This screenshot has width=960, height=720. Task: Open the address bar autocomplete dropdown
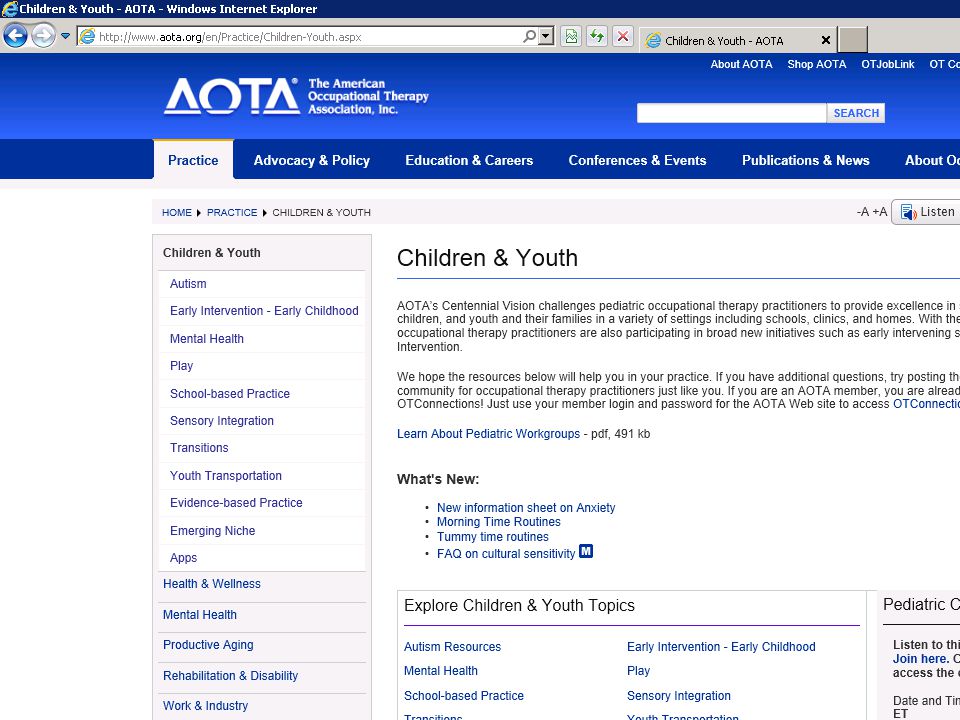pyautogui.click(x=546, y=36)
